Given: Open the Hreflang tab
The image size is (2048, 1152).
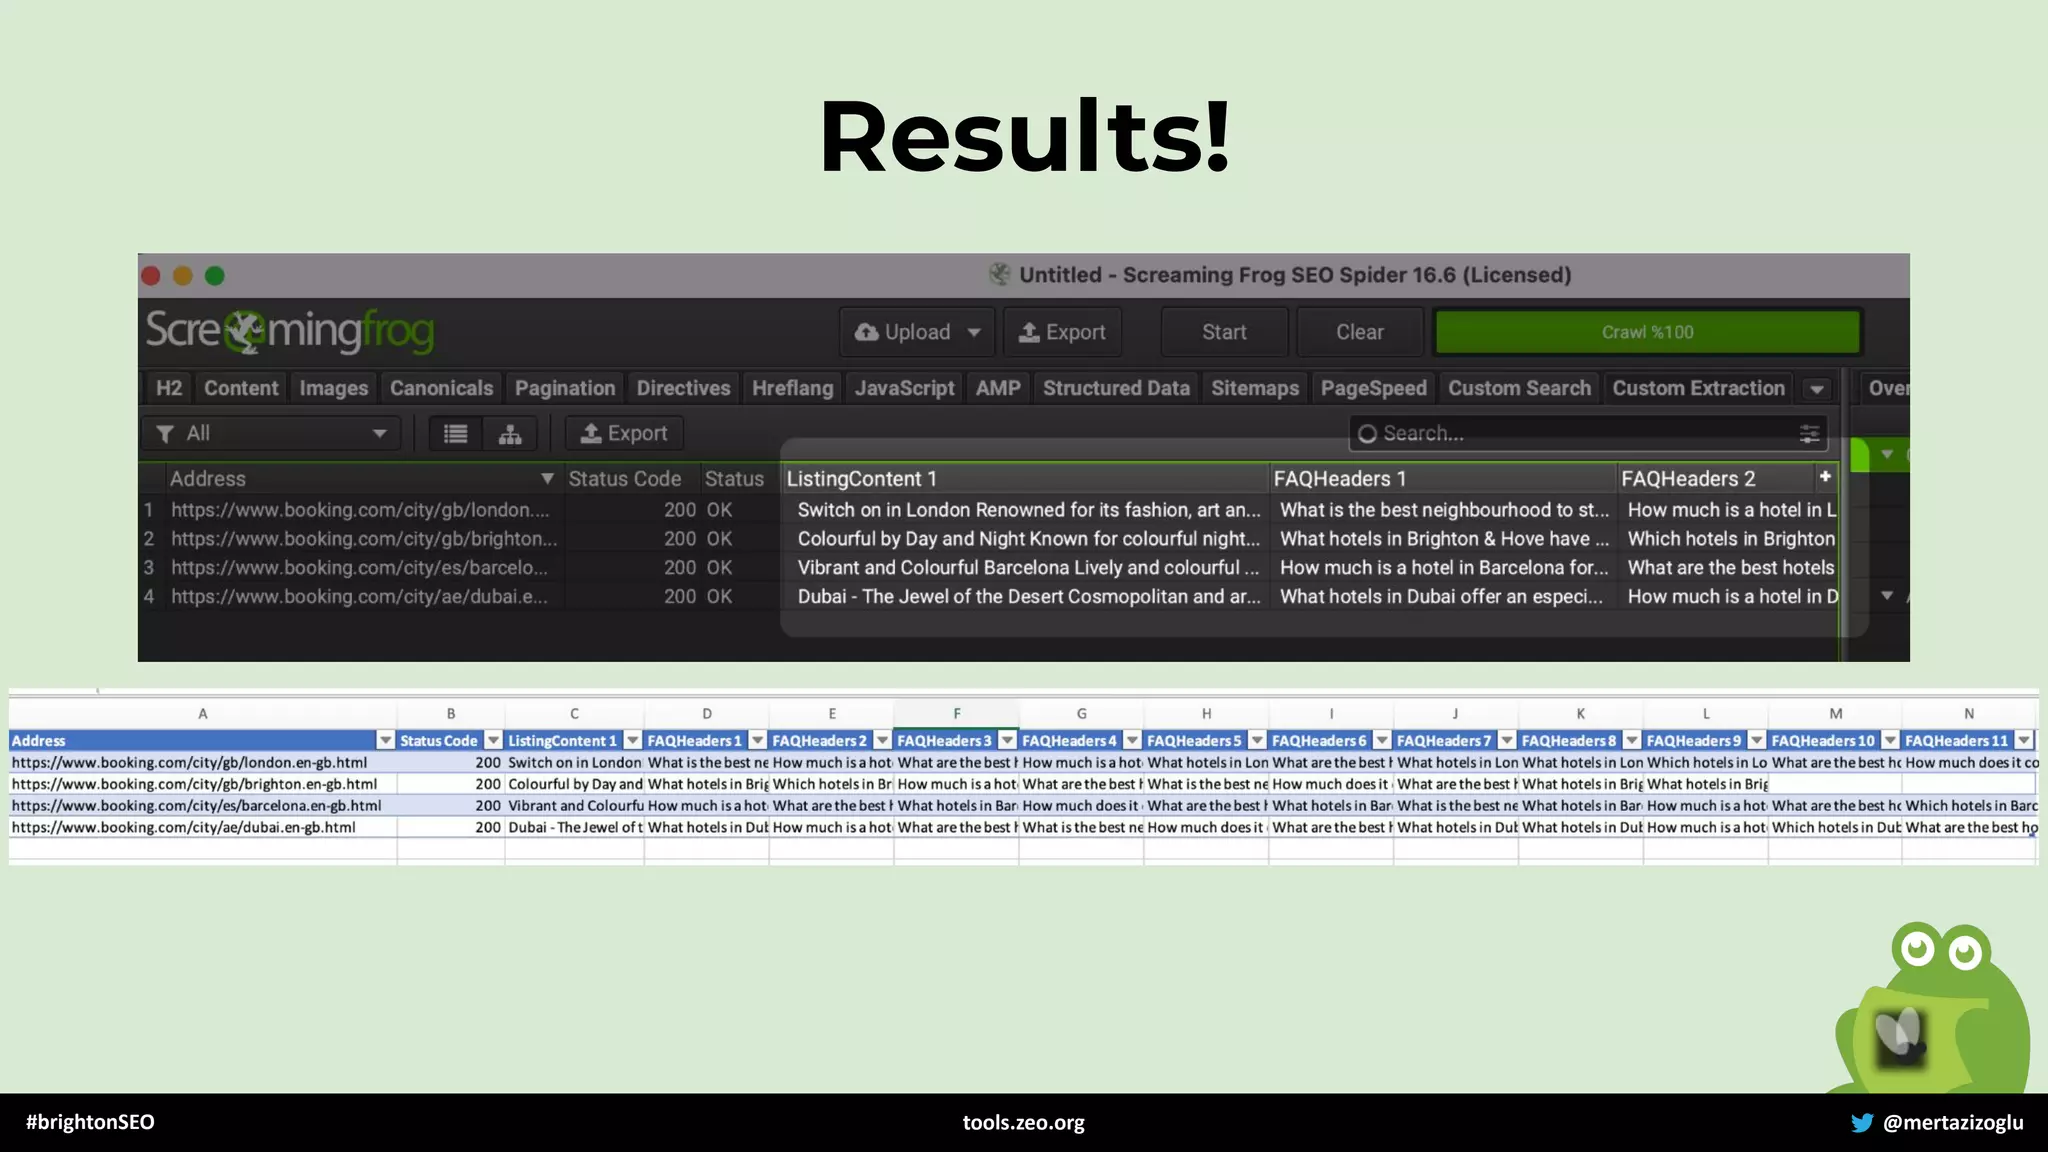Looking at the screenshot, I should click(793, 388).
